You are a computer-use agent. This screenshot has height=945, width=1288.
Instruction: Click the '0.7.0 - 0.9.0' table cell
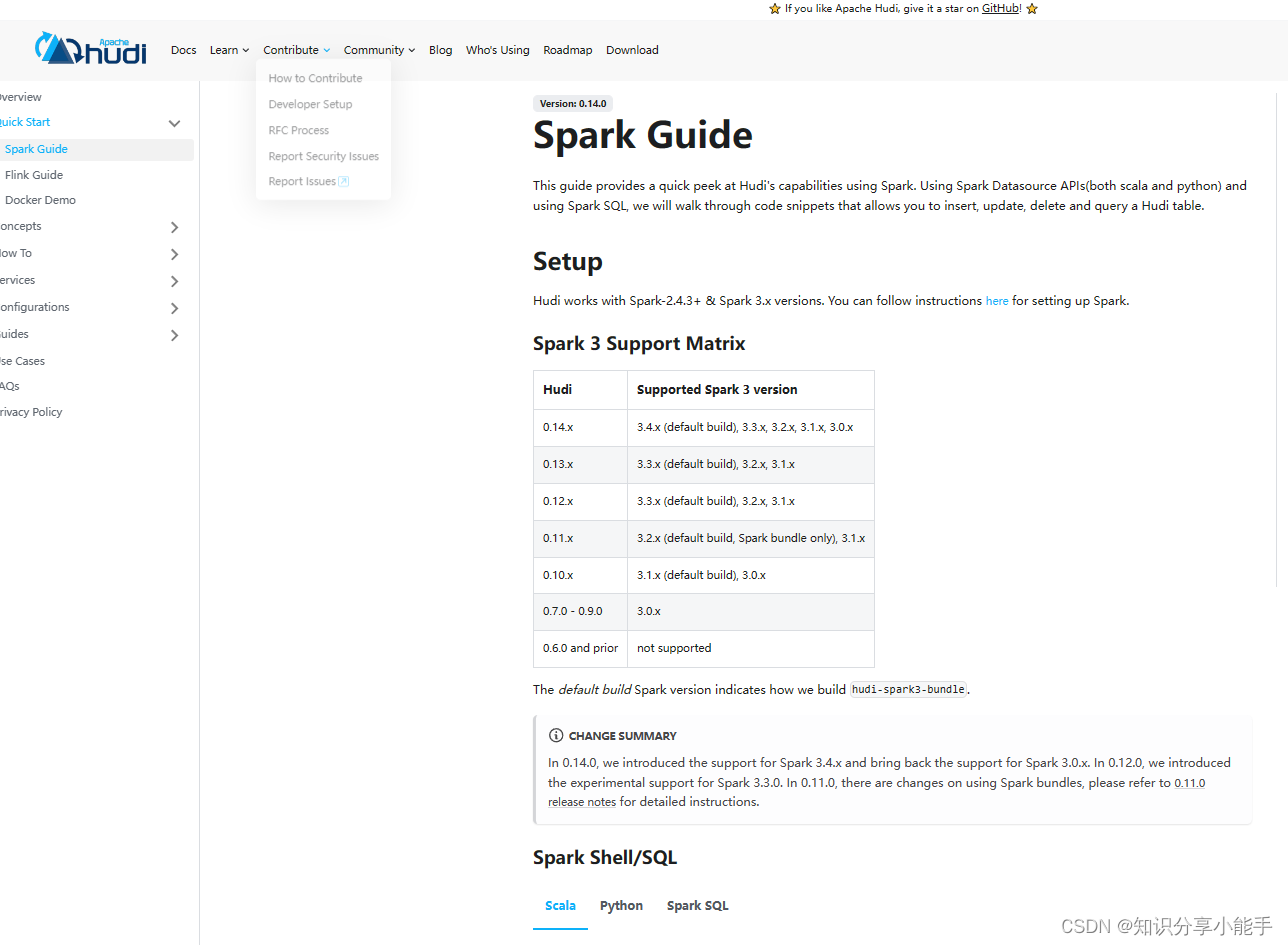(x=580, y=611)
